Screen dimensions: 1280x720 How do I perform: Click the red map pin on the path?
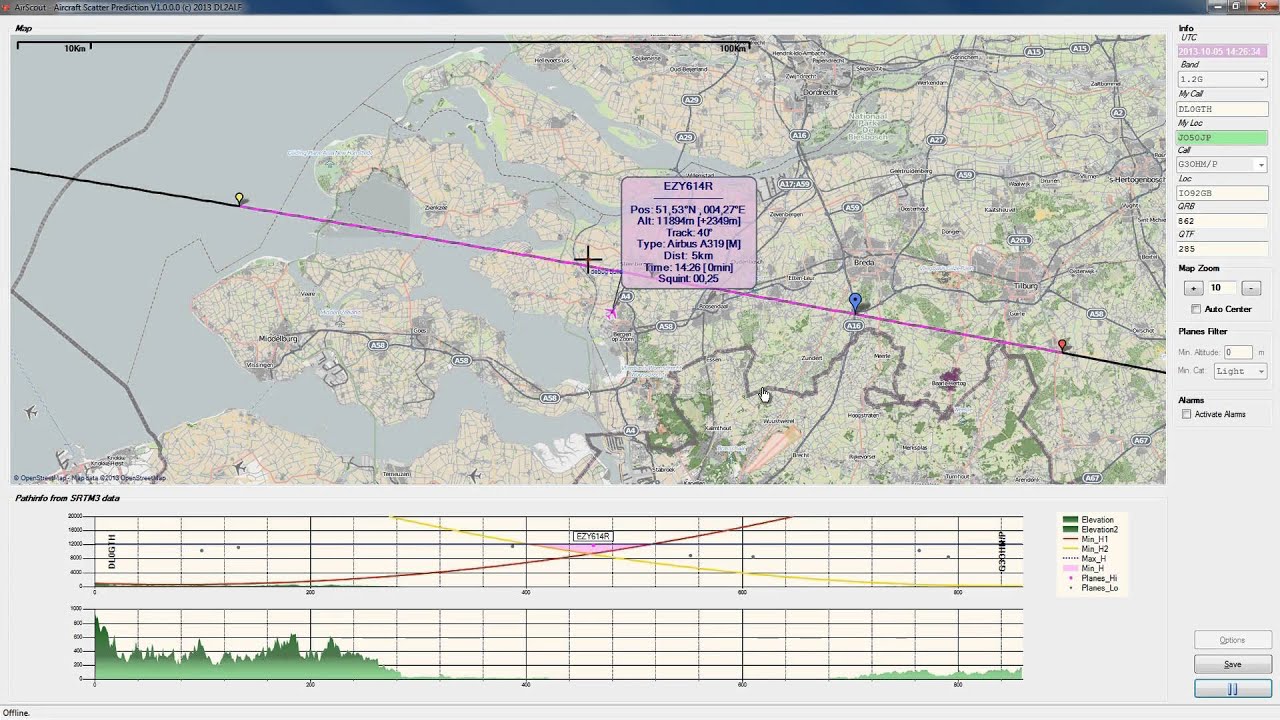[1062, 345]
